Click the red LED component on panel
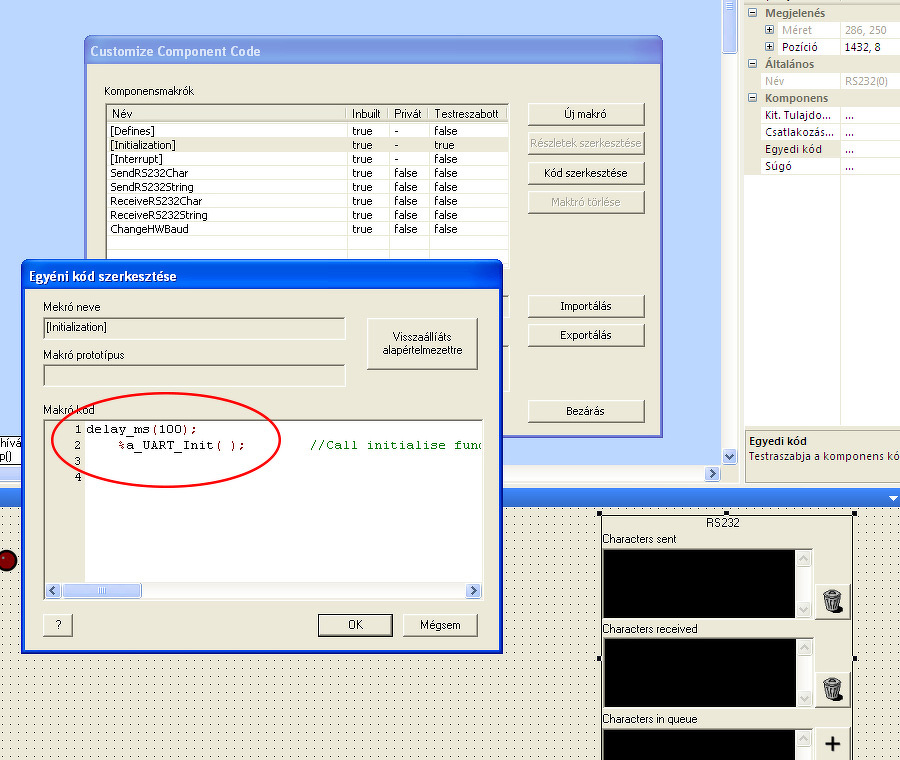The image size is (900, 760). tap(7, 560)
